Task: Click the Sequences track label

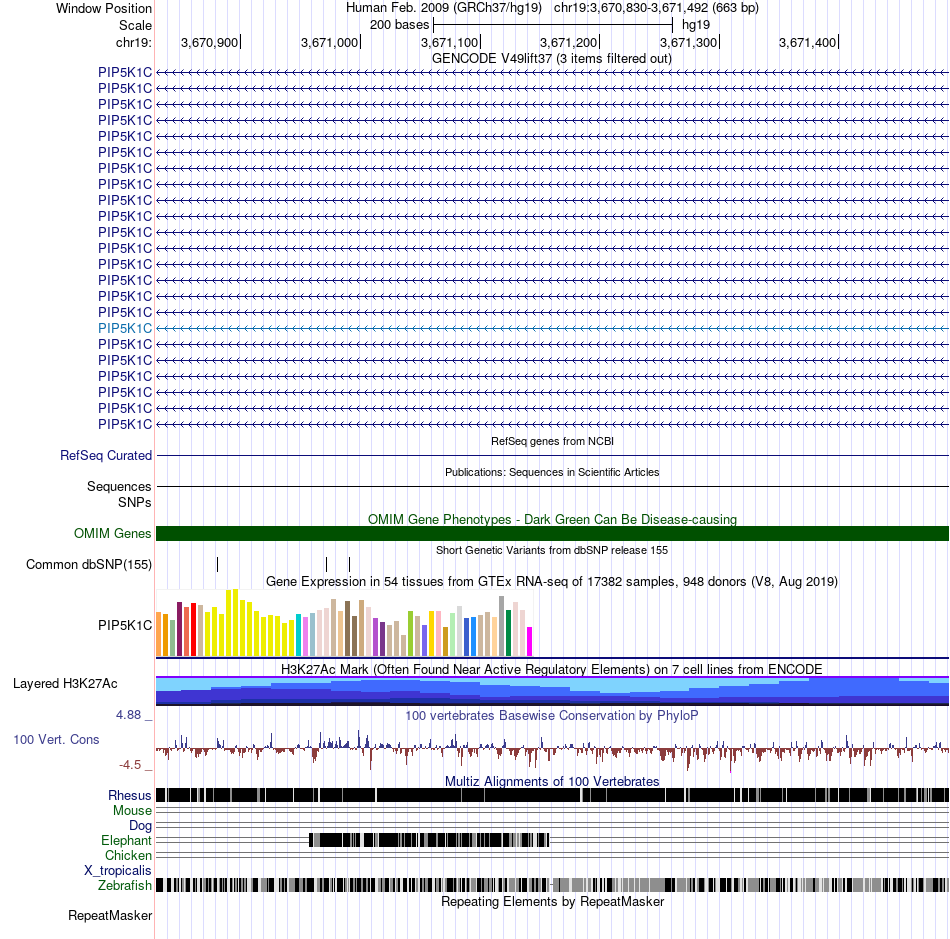Action: (119, 486)
